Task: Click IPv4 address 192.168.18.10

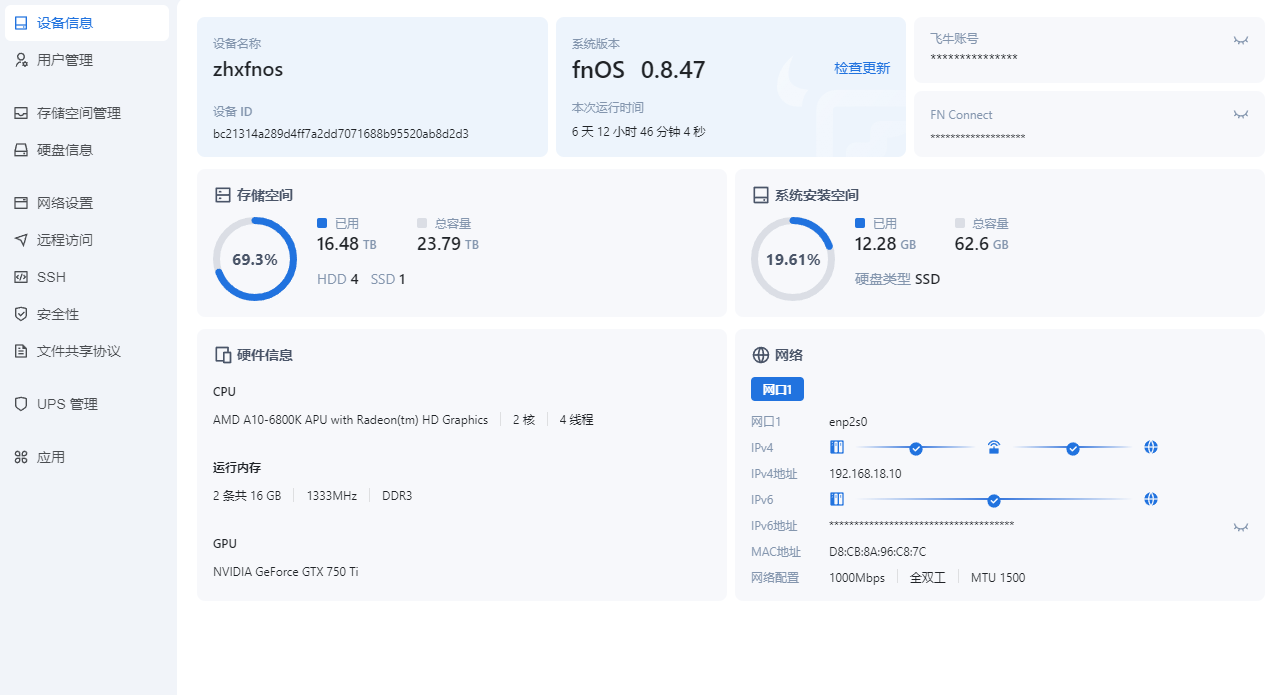Action: pos(866,474)
